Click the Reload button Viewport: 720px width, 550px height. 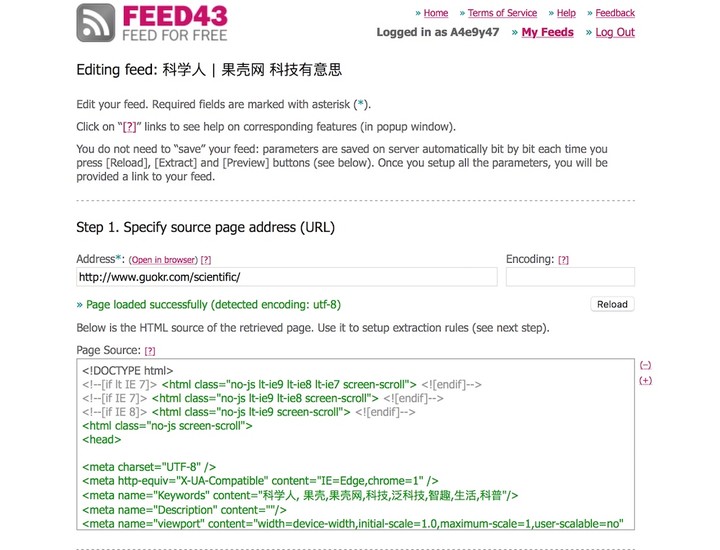(x=612, y=304)
